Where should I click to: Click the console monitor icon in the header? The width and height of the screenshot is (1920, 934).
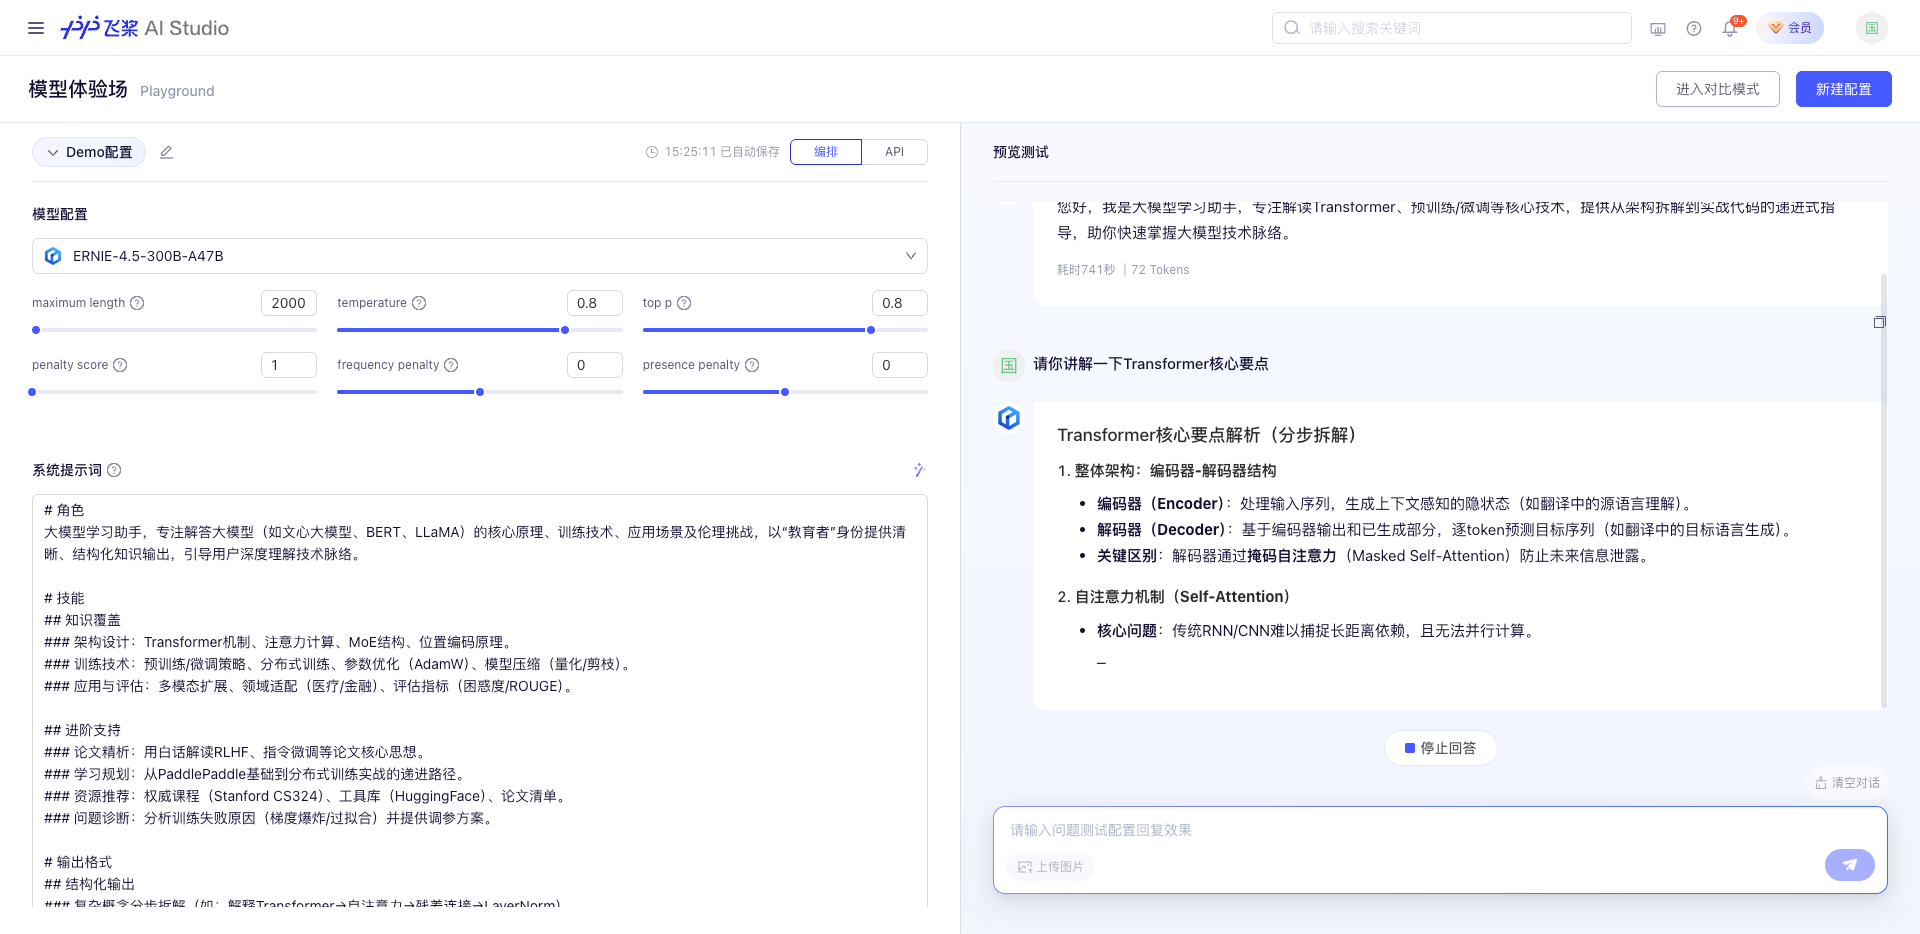(x=1657, y=28)
